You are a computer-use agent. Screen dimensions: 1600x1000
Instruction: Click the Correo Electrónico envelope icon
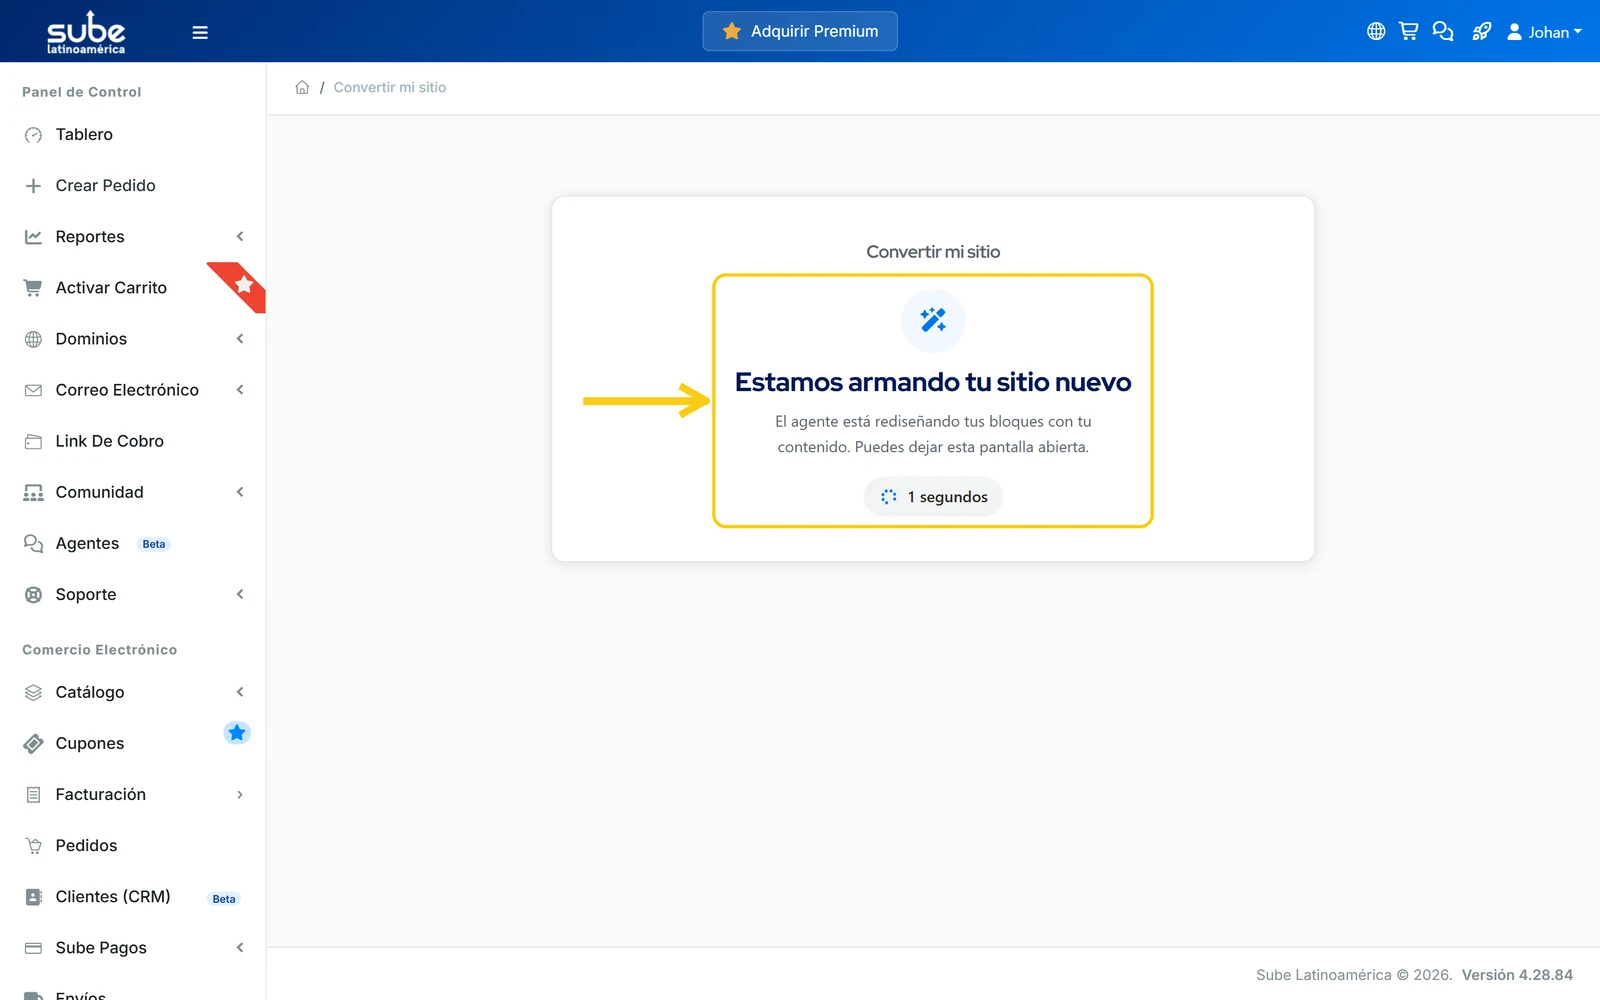click(x=33, y=390)
